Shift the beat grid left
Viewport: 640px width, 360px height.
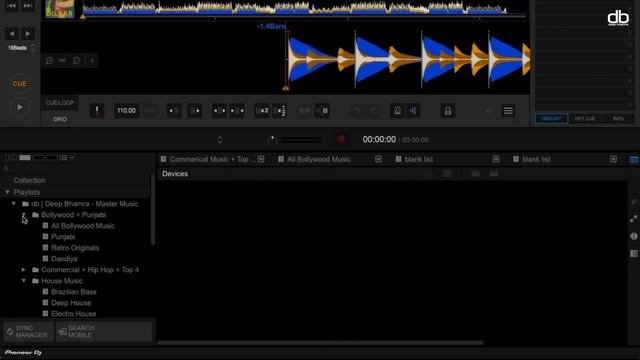[x=174, y=111]
